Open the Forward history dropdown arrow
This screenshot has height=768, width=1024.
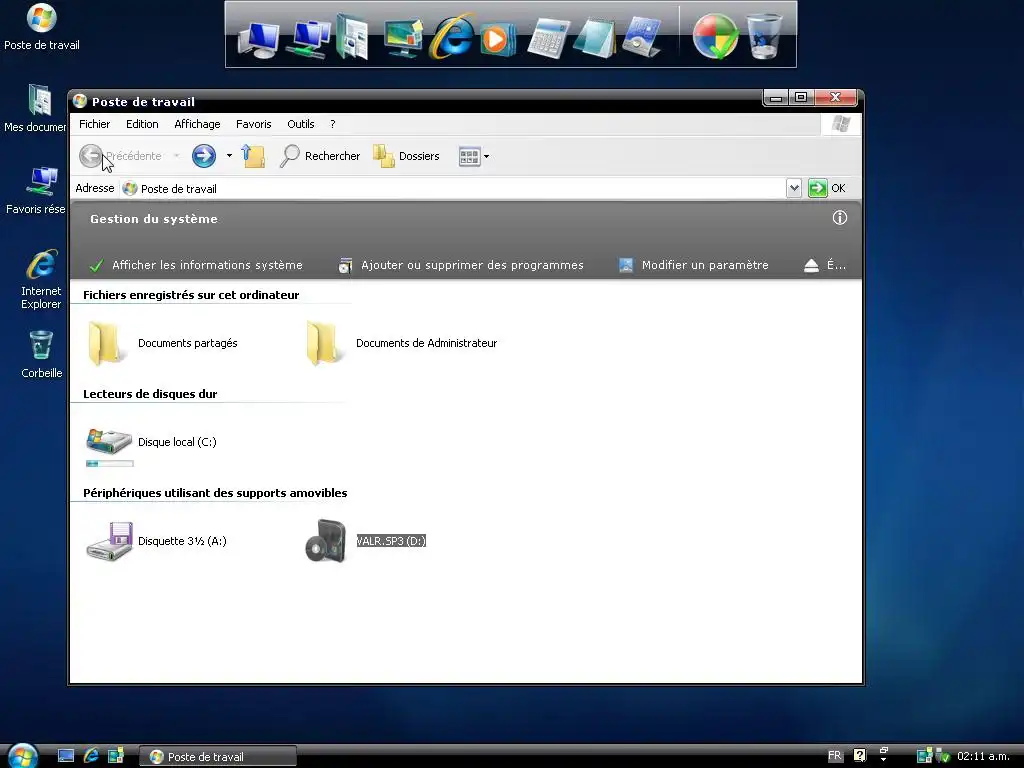tap(229, 156)
